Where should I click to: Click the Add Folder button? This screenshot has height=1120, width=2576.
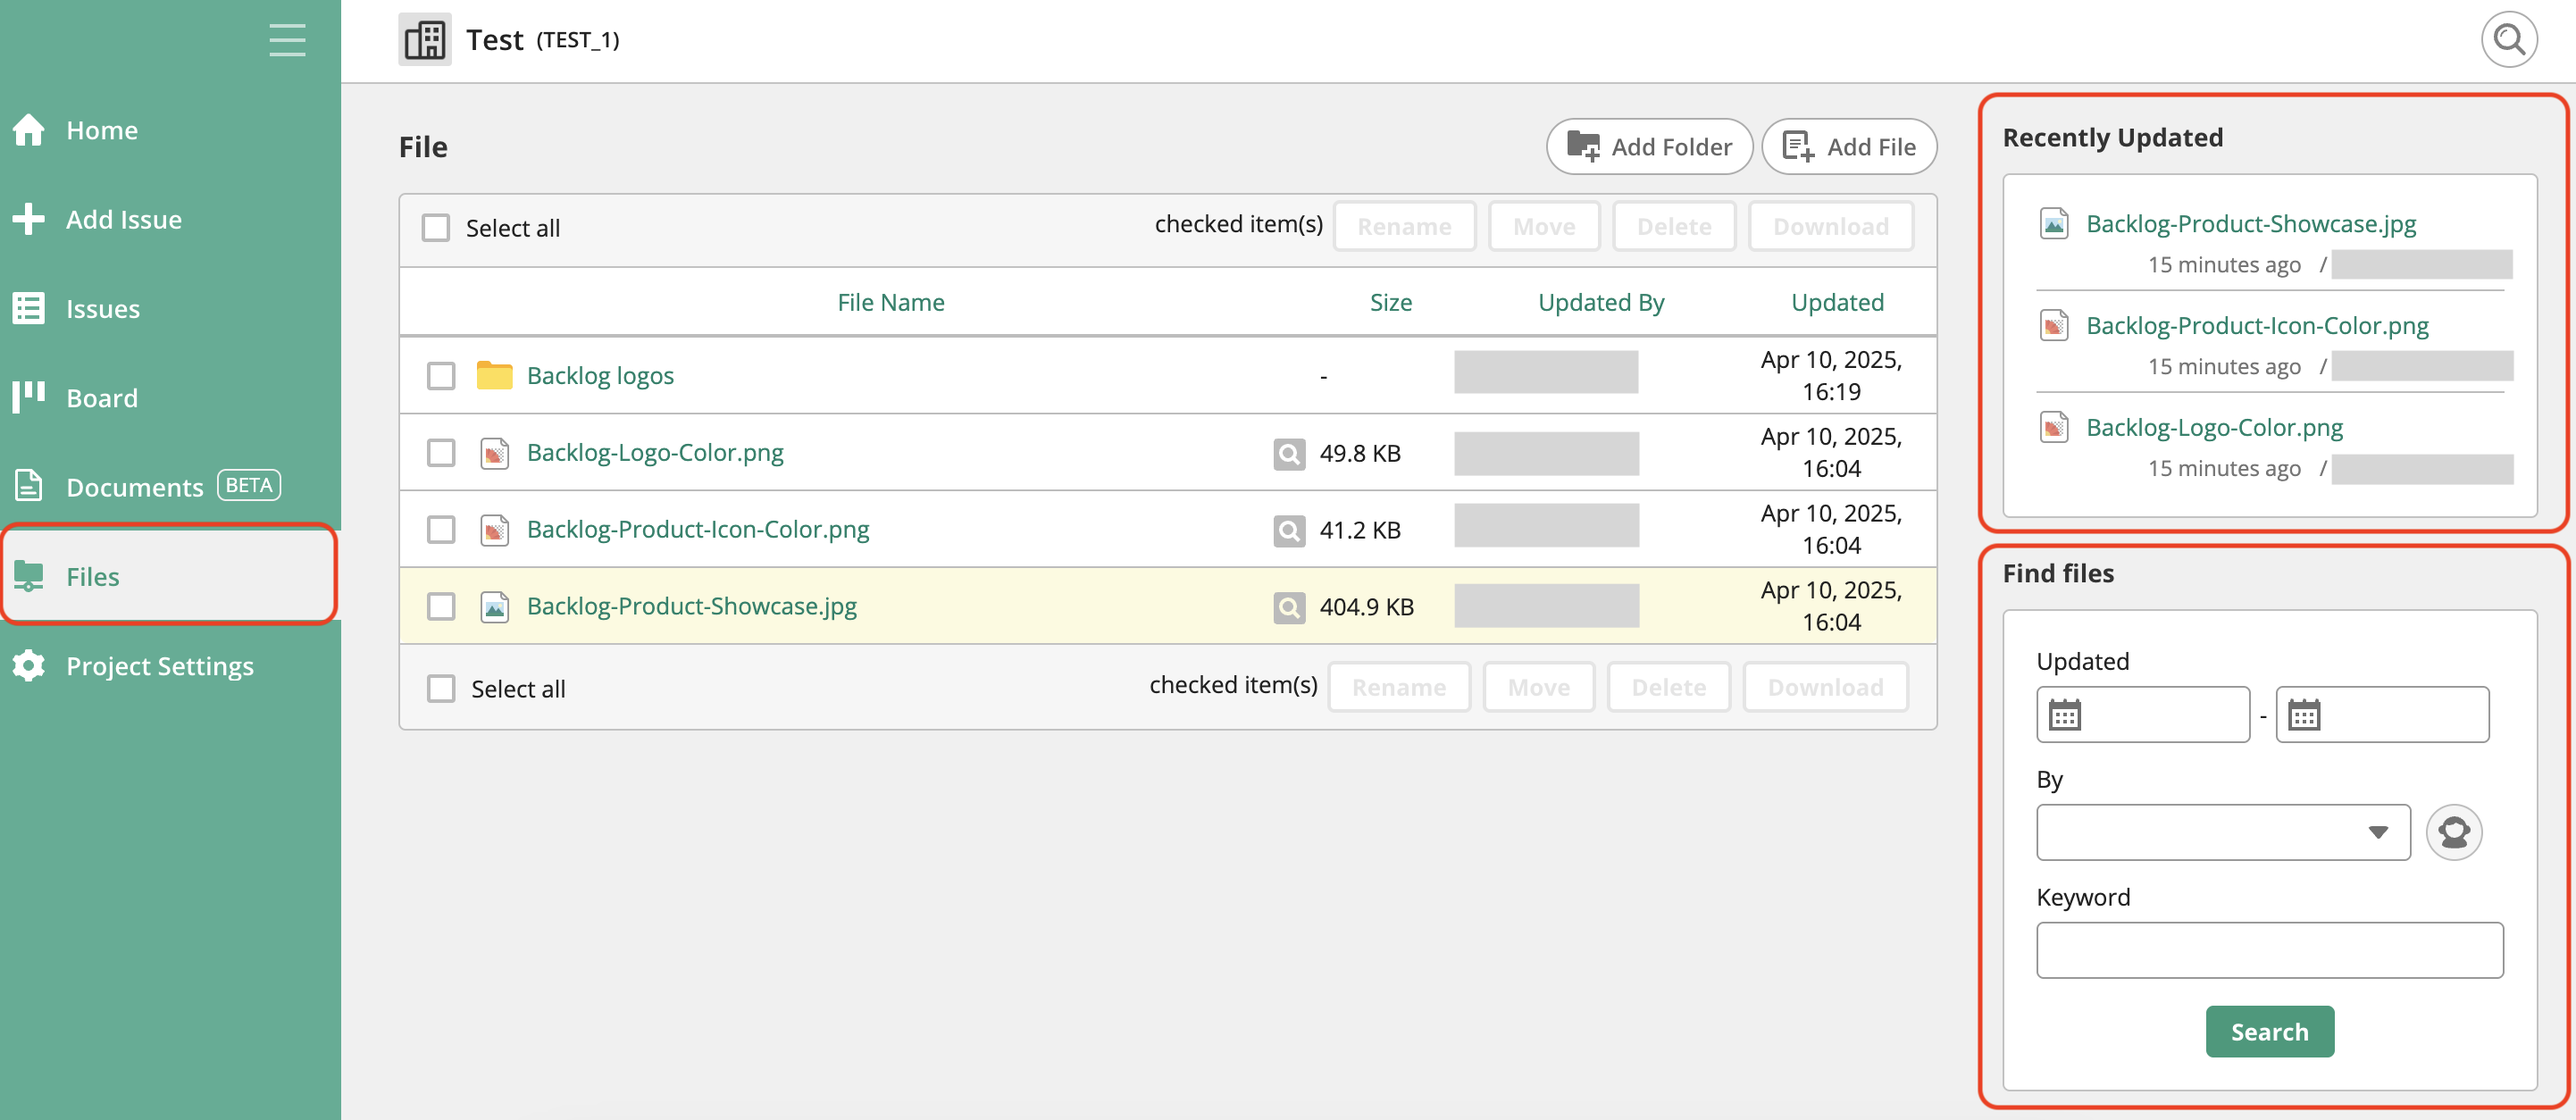[1649, 146]
